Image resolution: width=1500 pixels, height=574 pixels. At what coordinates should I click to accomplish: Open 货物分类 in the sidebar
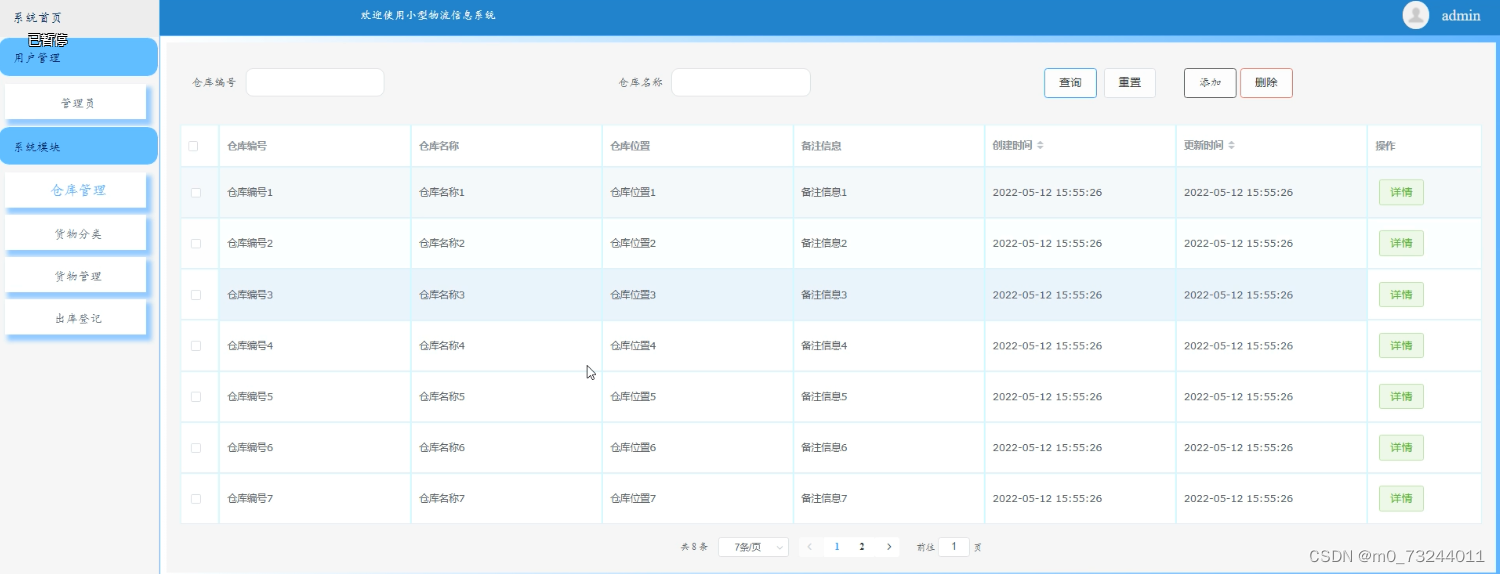[x=76, y=234]
